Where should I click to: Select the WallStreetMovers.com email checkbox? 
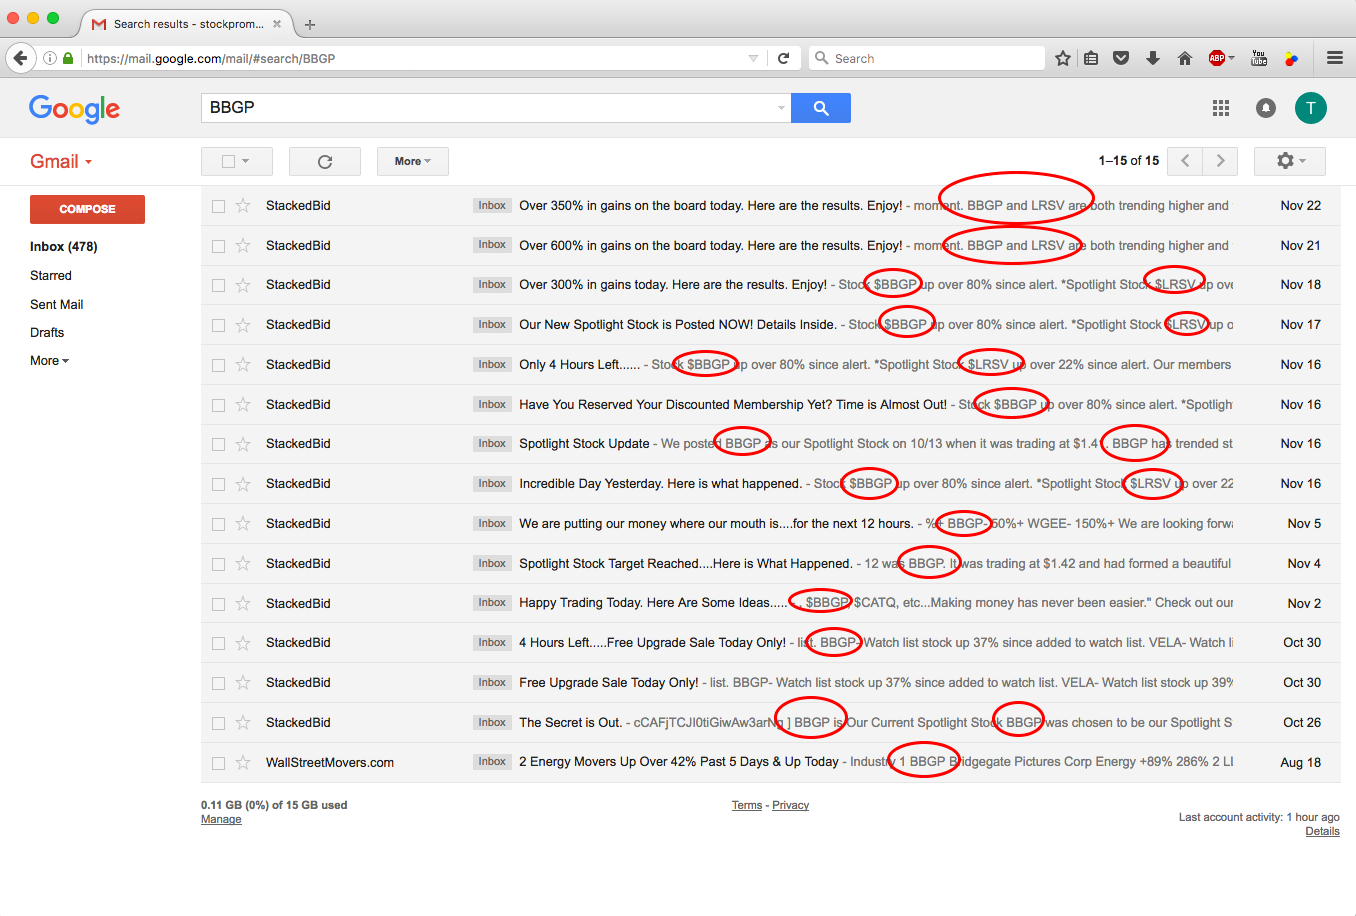click(218, 763)
